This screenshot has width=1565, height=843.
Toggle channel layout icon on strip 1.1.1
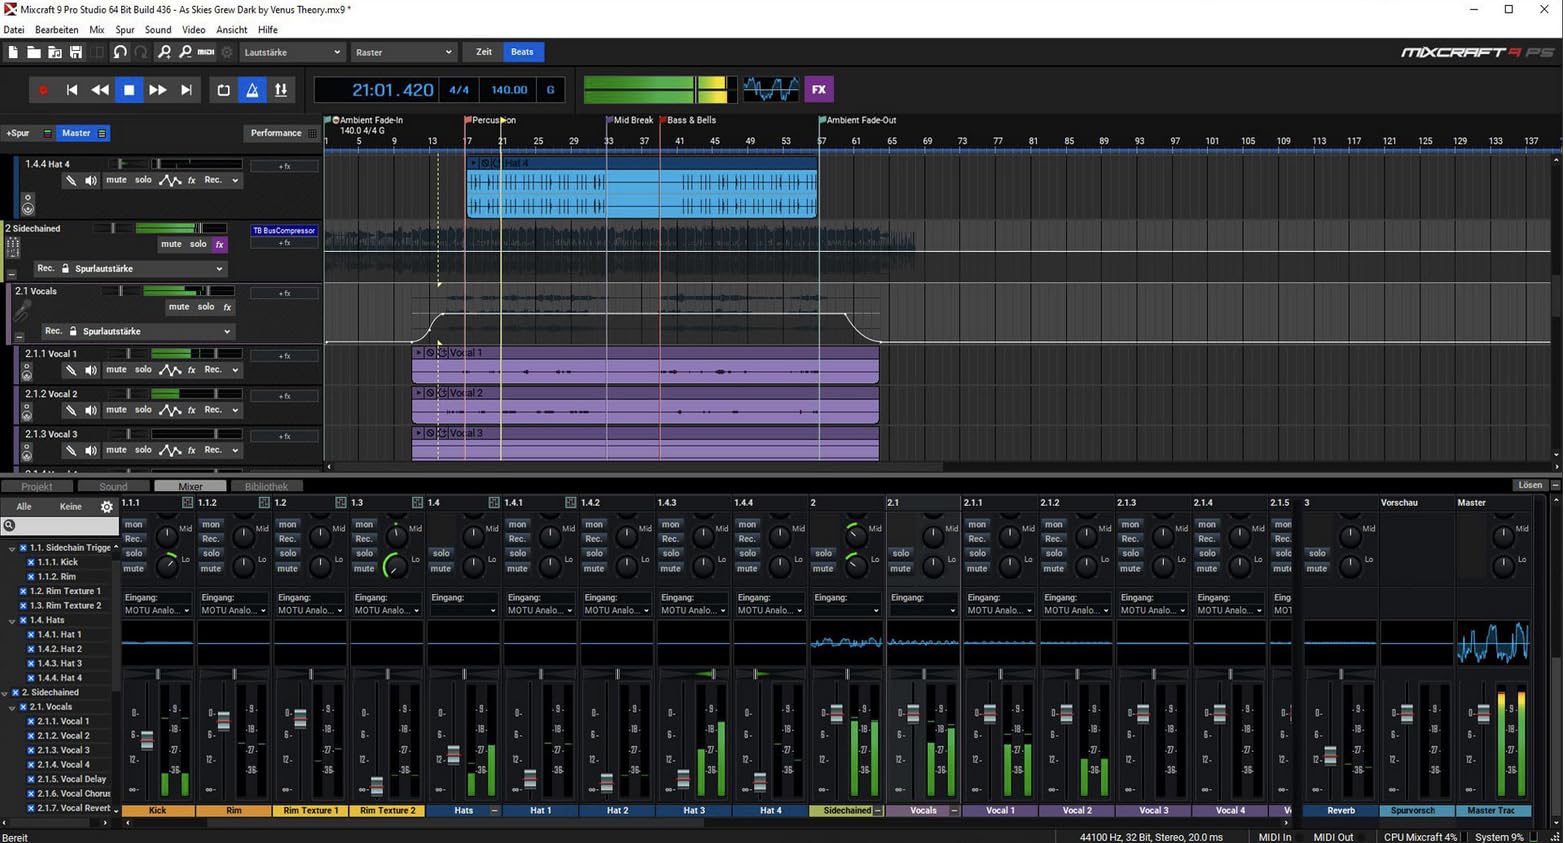187,503
